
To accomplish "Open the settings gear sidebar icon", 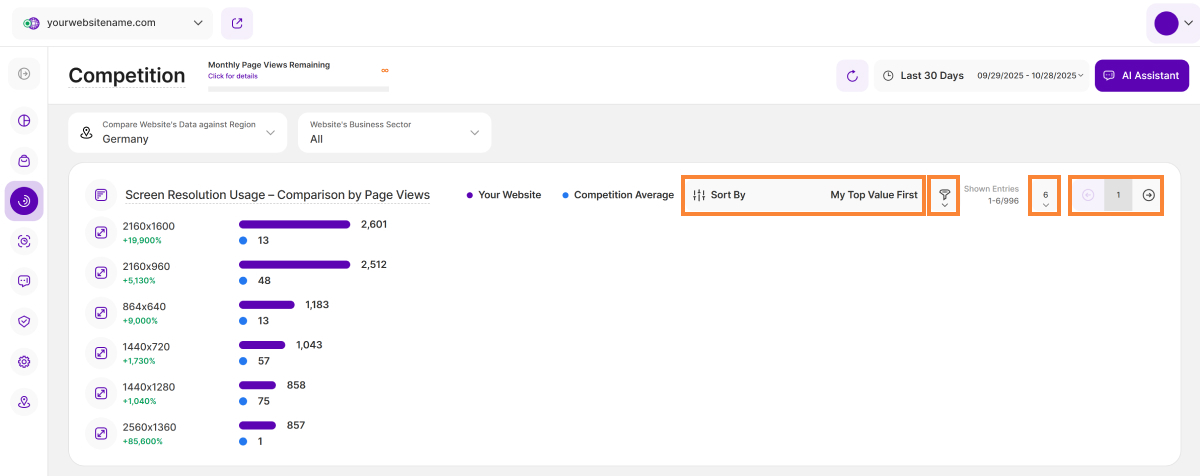I will [25, 361].
